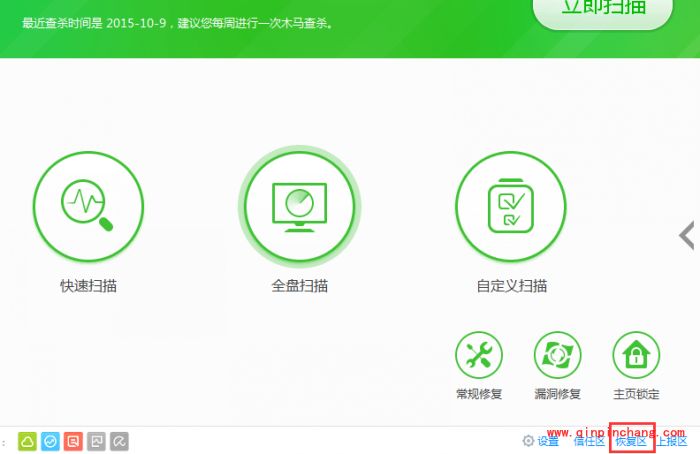700x454 pixels.
Task: Open the 恢复区 restore zone link
Action: click(x=631, y=442)
